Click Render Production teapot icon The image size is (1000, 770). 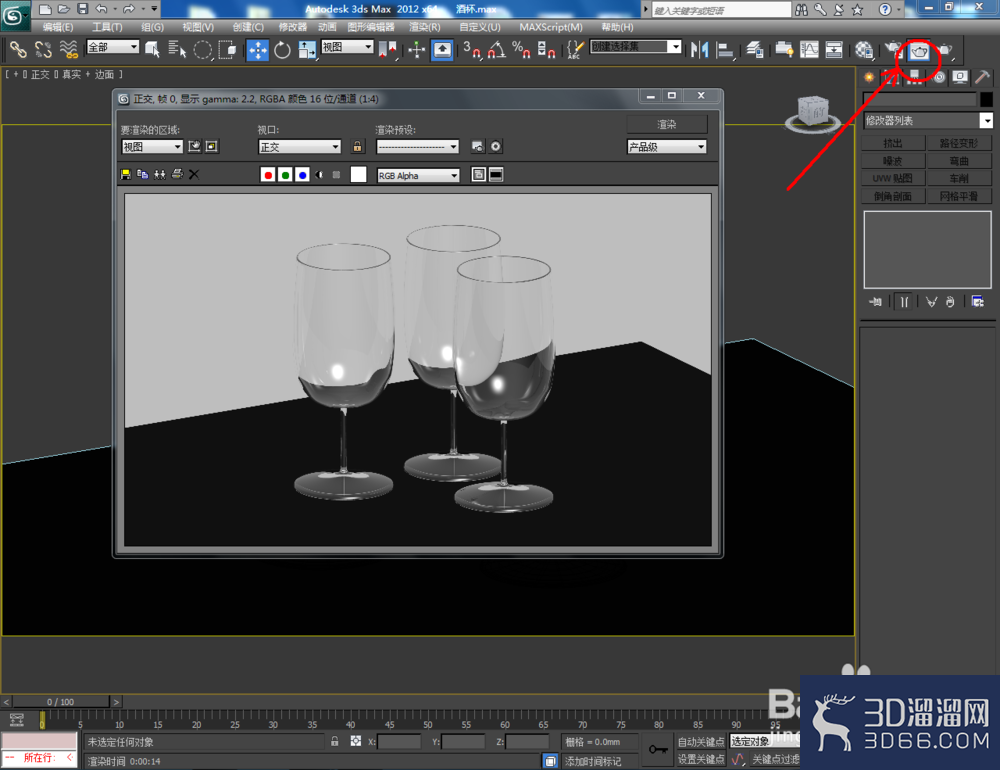pyautogui.click(x=945, y=49)
